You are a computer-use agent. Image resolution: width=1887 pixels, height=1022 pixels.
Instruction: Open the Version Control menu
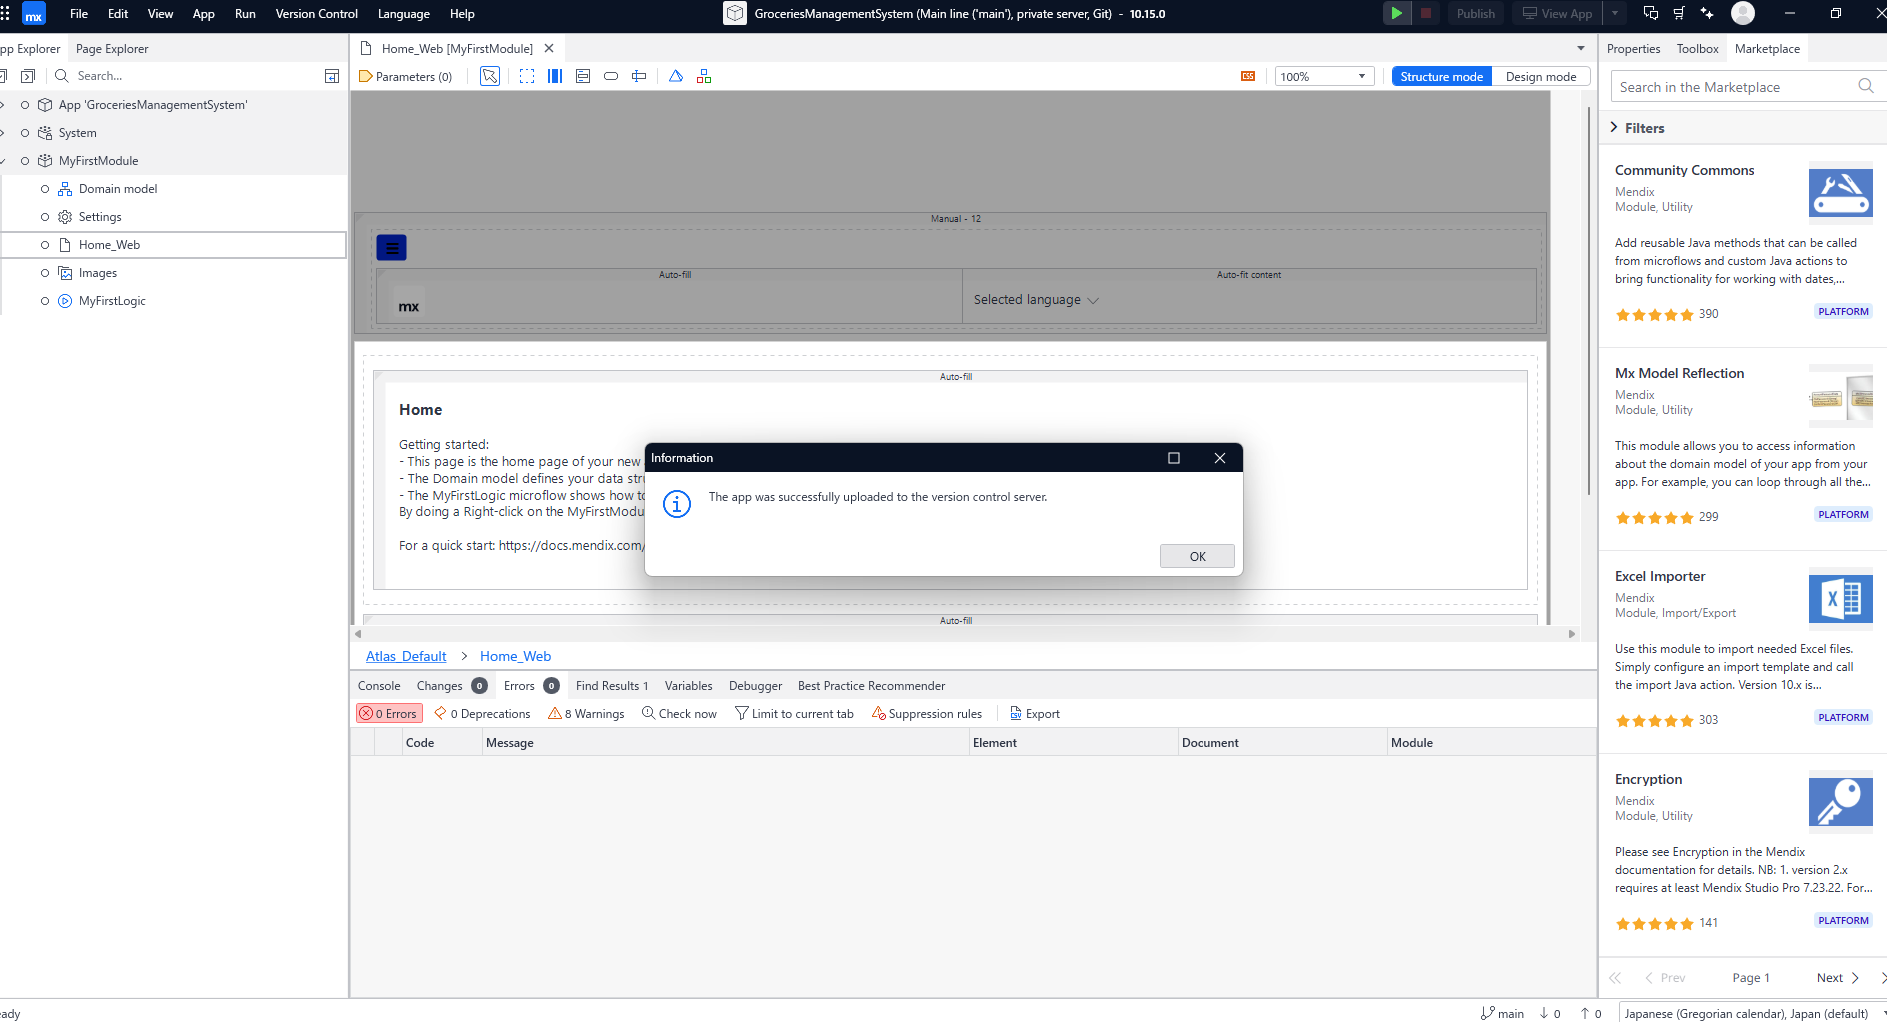(316, 13)
